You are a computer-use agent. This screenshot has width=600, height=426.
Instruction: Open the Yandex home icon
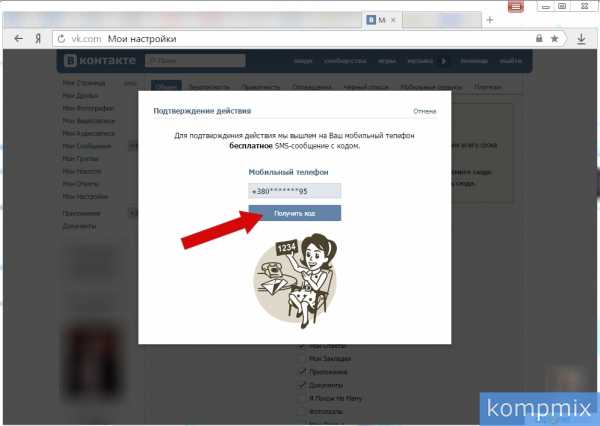click(38, 39)
